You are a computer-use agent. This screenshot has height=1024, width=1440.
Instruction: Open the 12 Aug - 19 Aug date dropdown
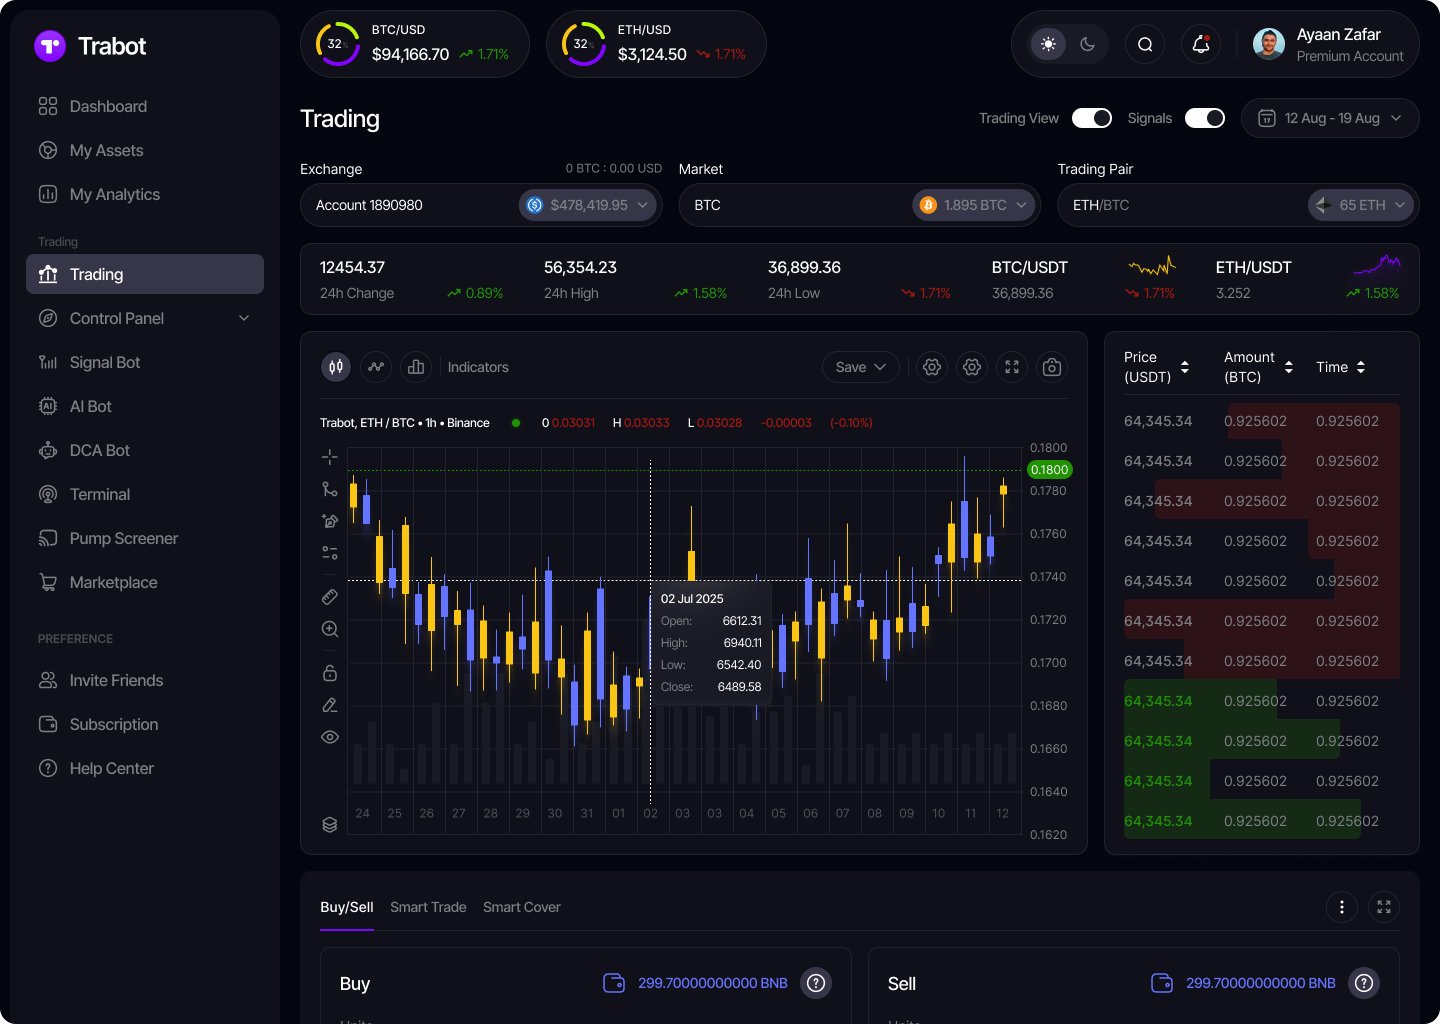pos(1329,118)
